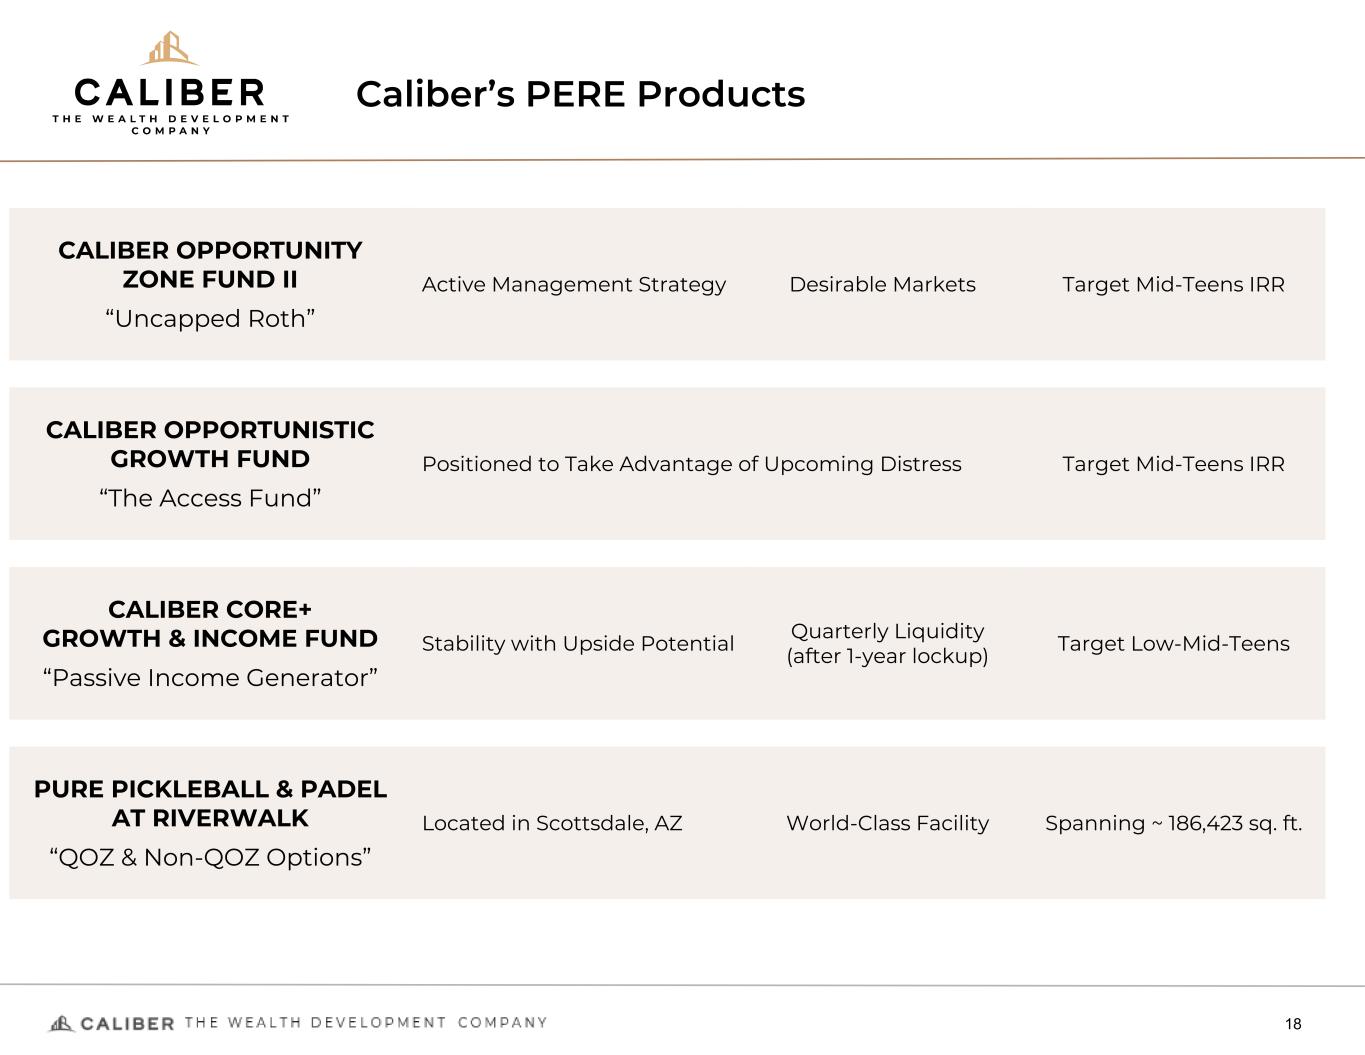Click Stability with Upside Potential text
The image size is (1365, 1055).
point(578,644)
